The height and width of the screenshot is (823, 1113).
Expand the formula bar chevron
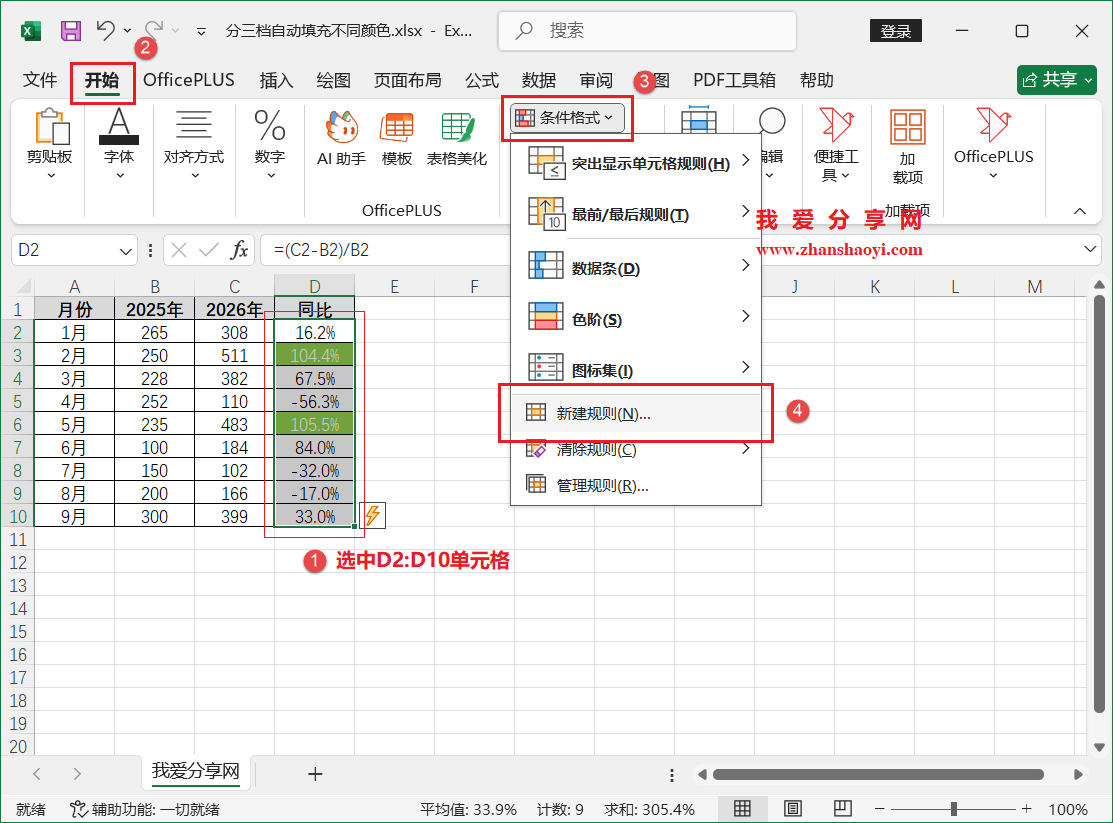(1090, 249)
